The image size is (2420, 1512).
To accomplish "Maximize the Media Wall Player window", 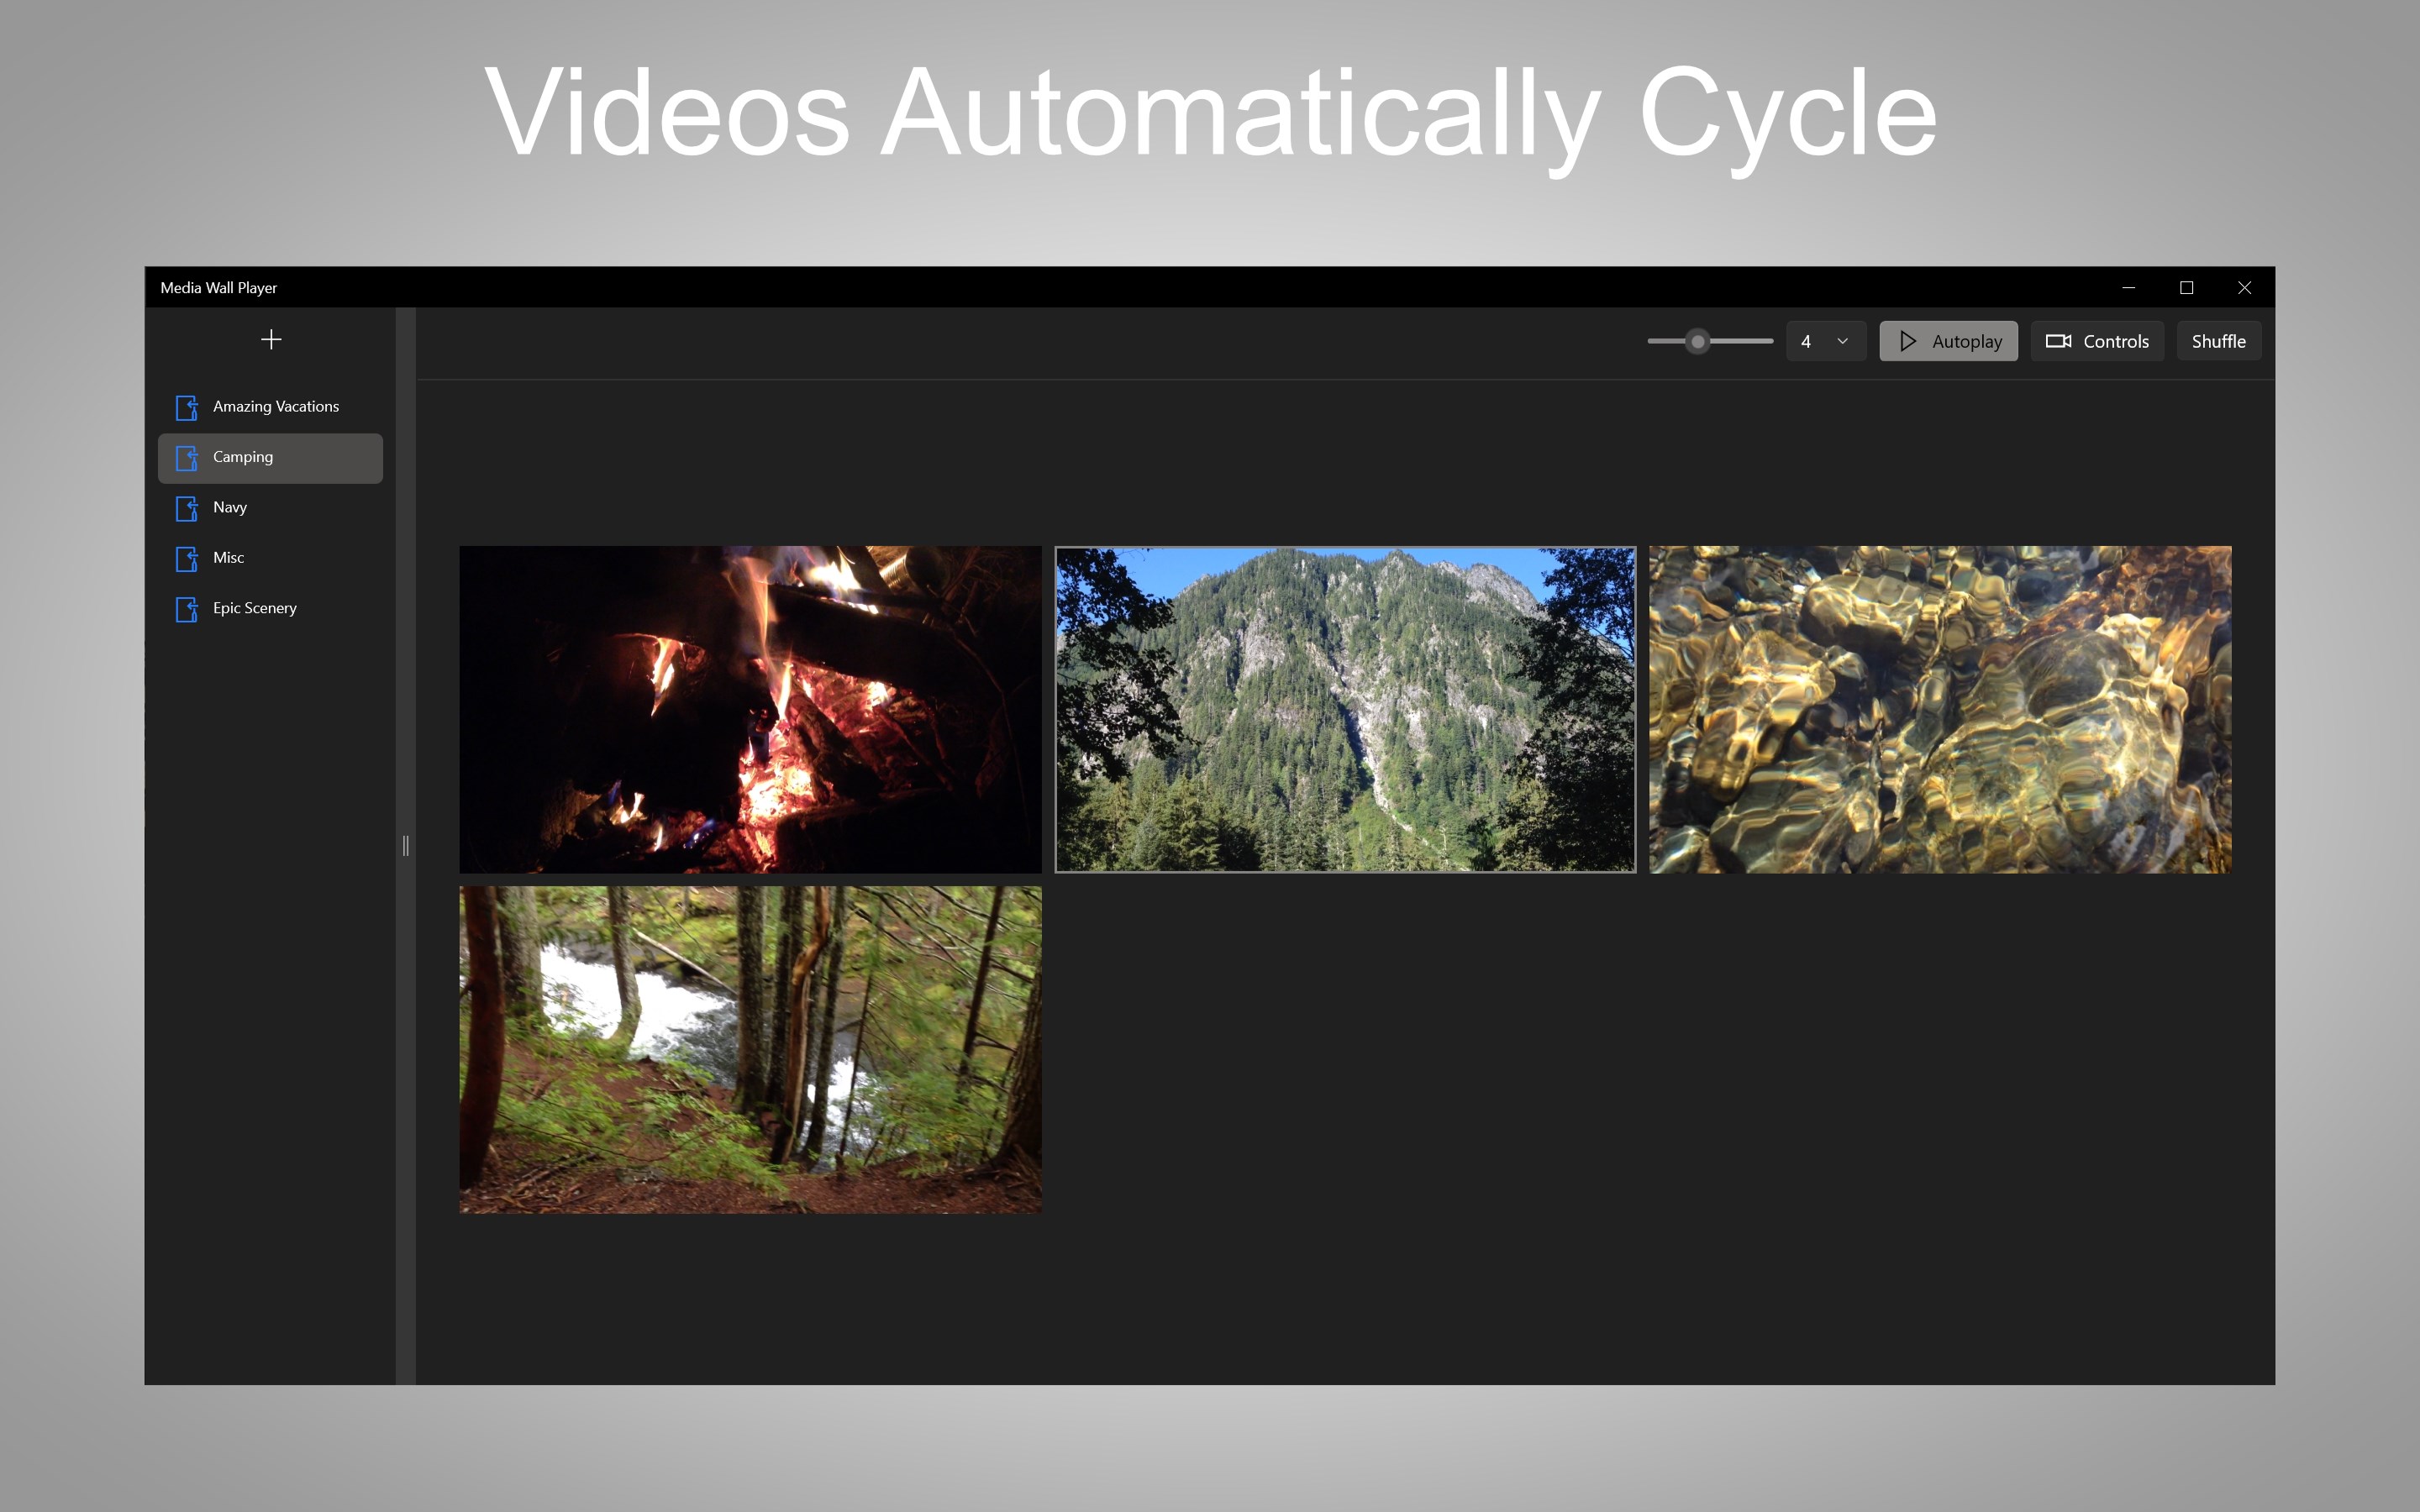I will 2186,288.
